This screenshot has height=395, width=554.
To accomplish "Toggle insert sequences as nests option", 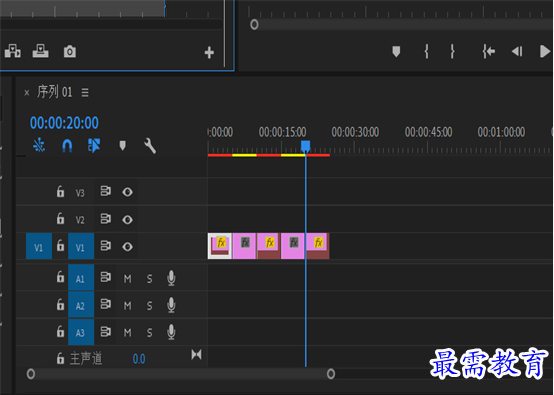I will 39,145.
